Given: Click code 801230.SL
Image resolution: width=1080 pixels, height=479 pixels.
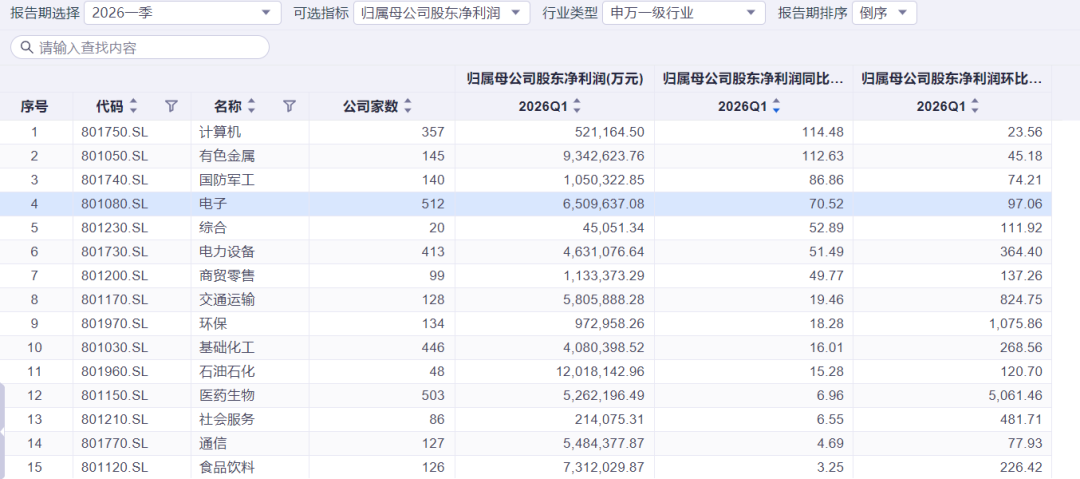Looking at the screenshot, I should coord(114,227).
